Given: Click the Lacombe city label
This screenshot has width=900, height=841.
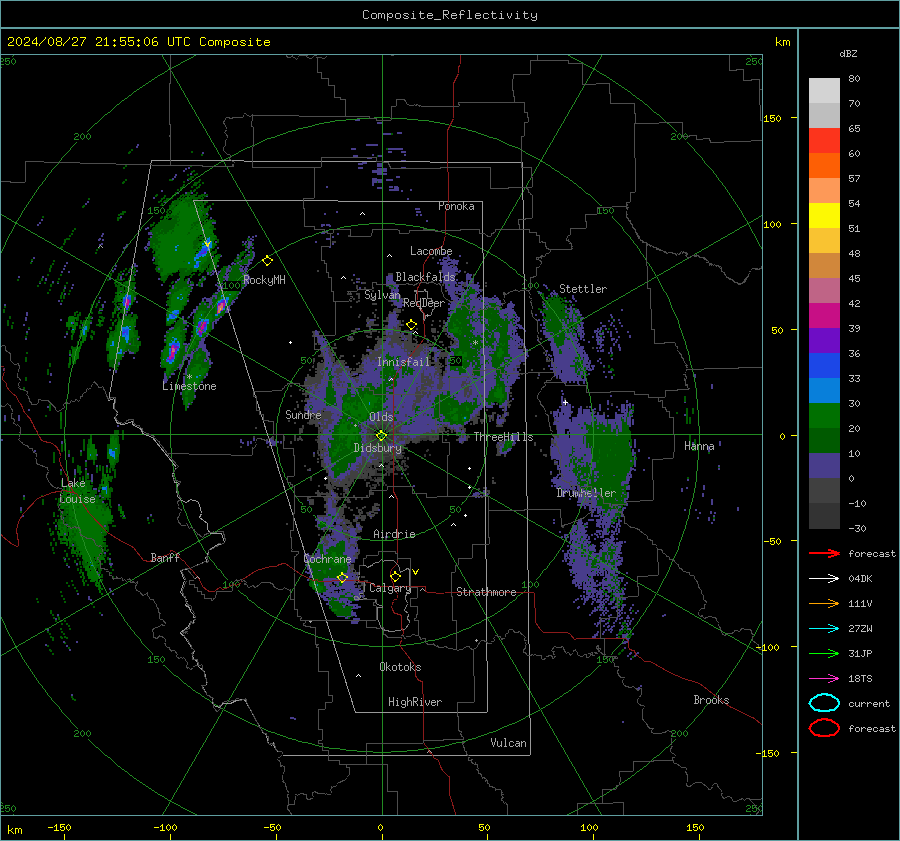Looking at the screenshot, I should pos(431,251).
